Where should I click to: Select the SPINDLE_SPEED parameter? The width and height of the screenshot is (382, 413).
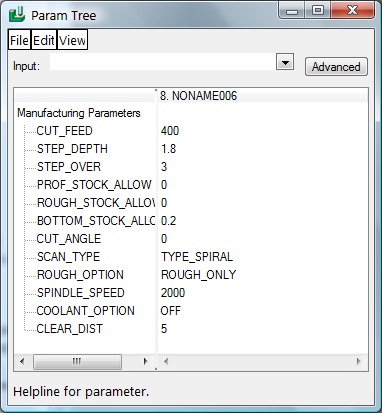pyautogui.click(x=81, y=293)
